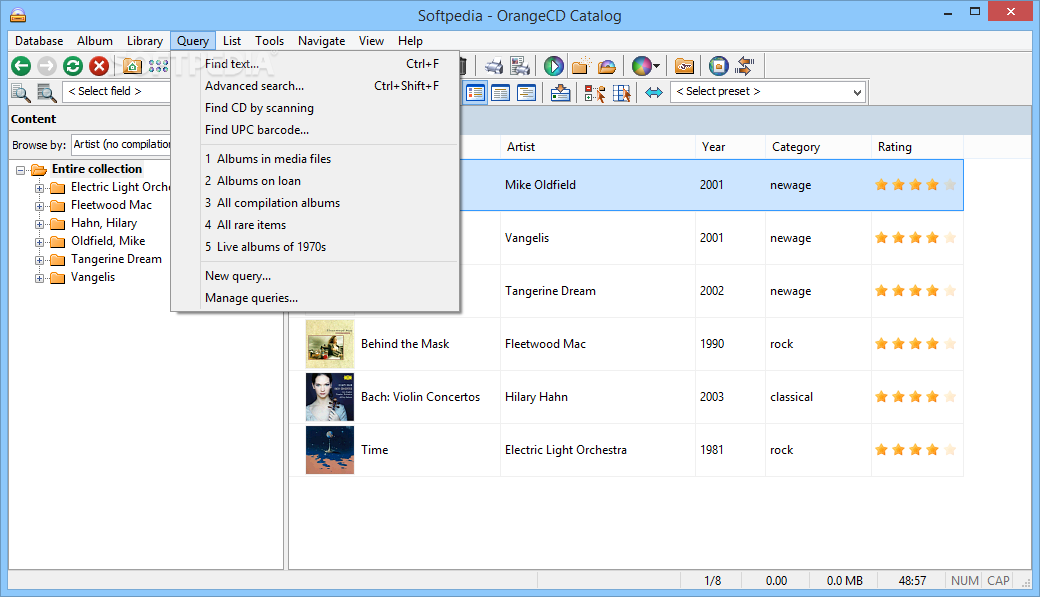Set star rating on Hilary Hahn row
The image size is (1040, 597).
(915, 397)
